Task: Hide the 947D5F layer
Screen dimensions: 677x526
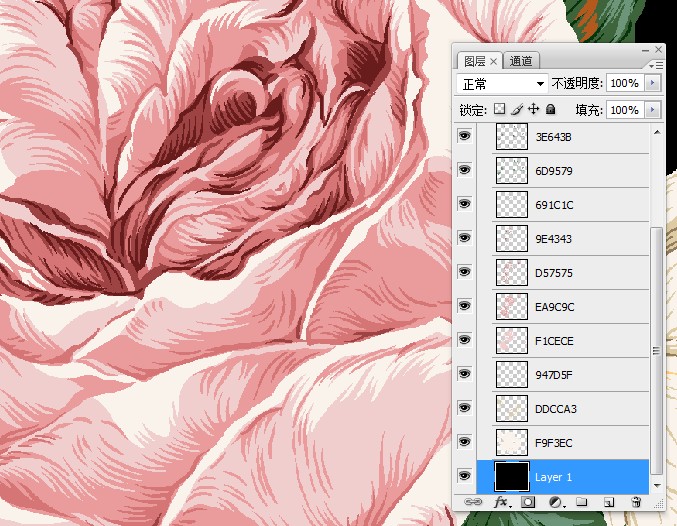Action: coord(465,374)
